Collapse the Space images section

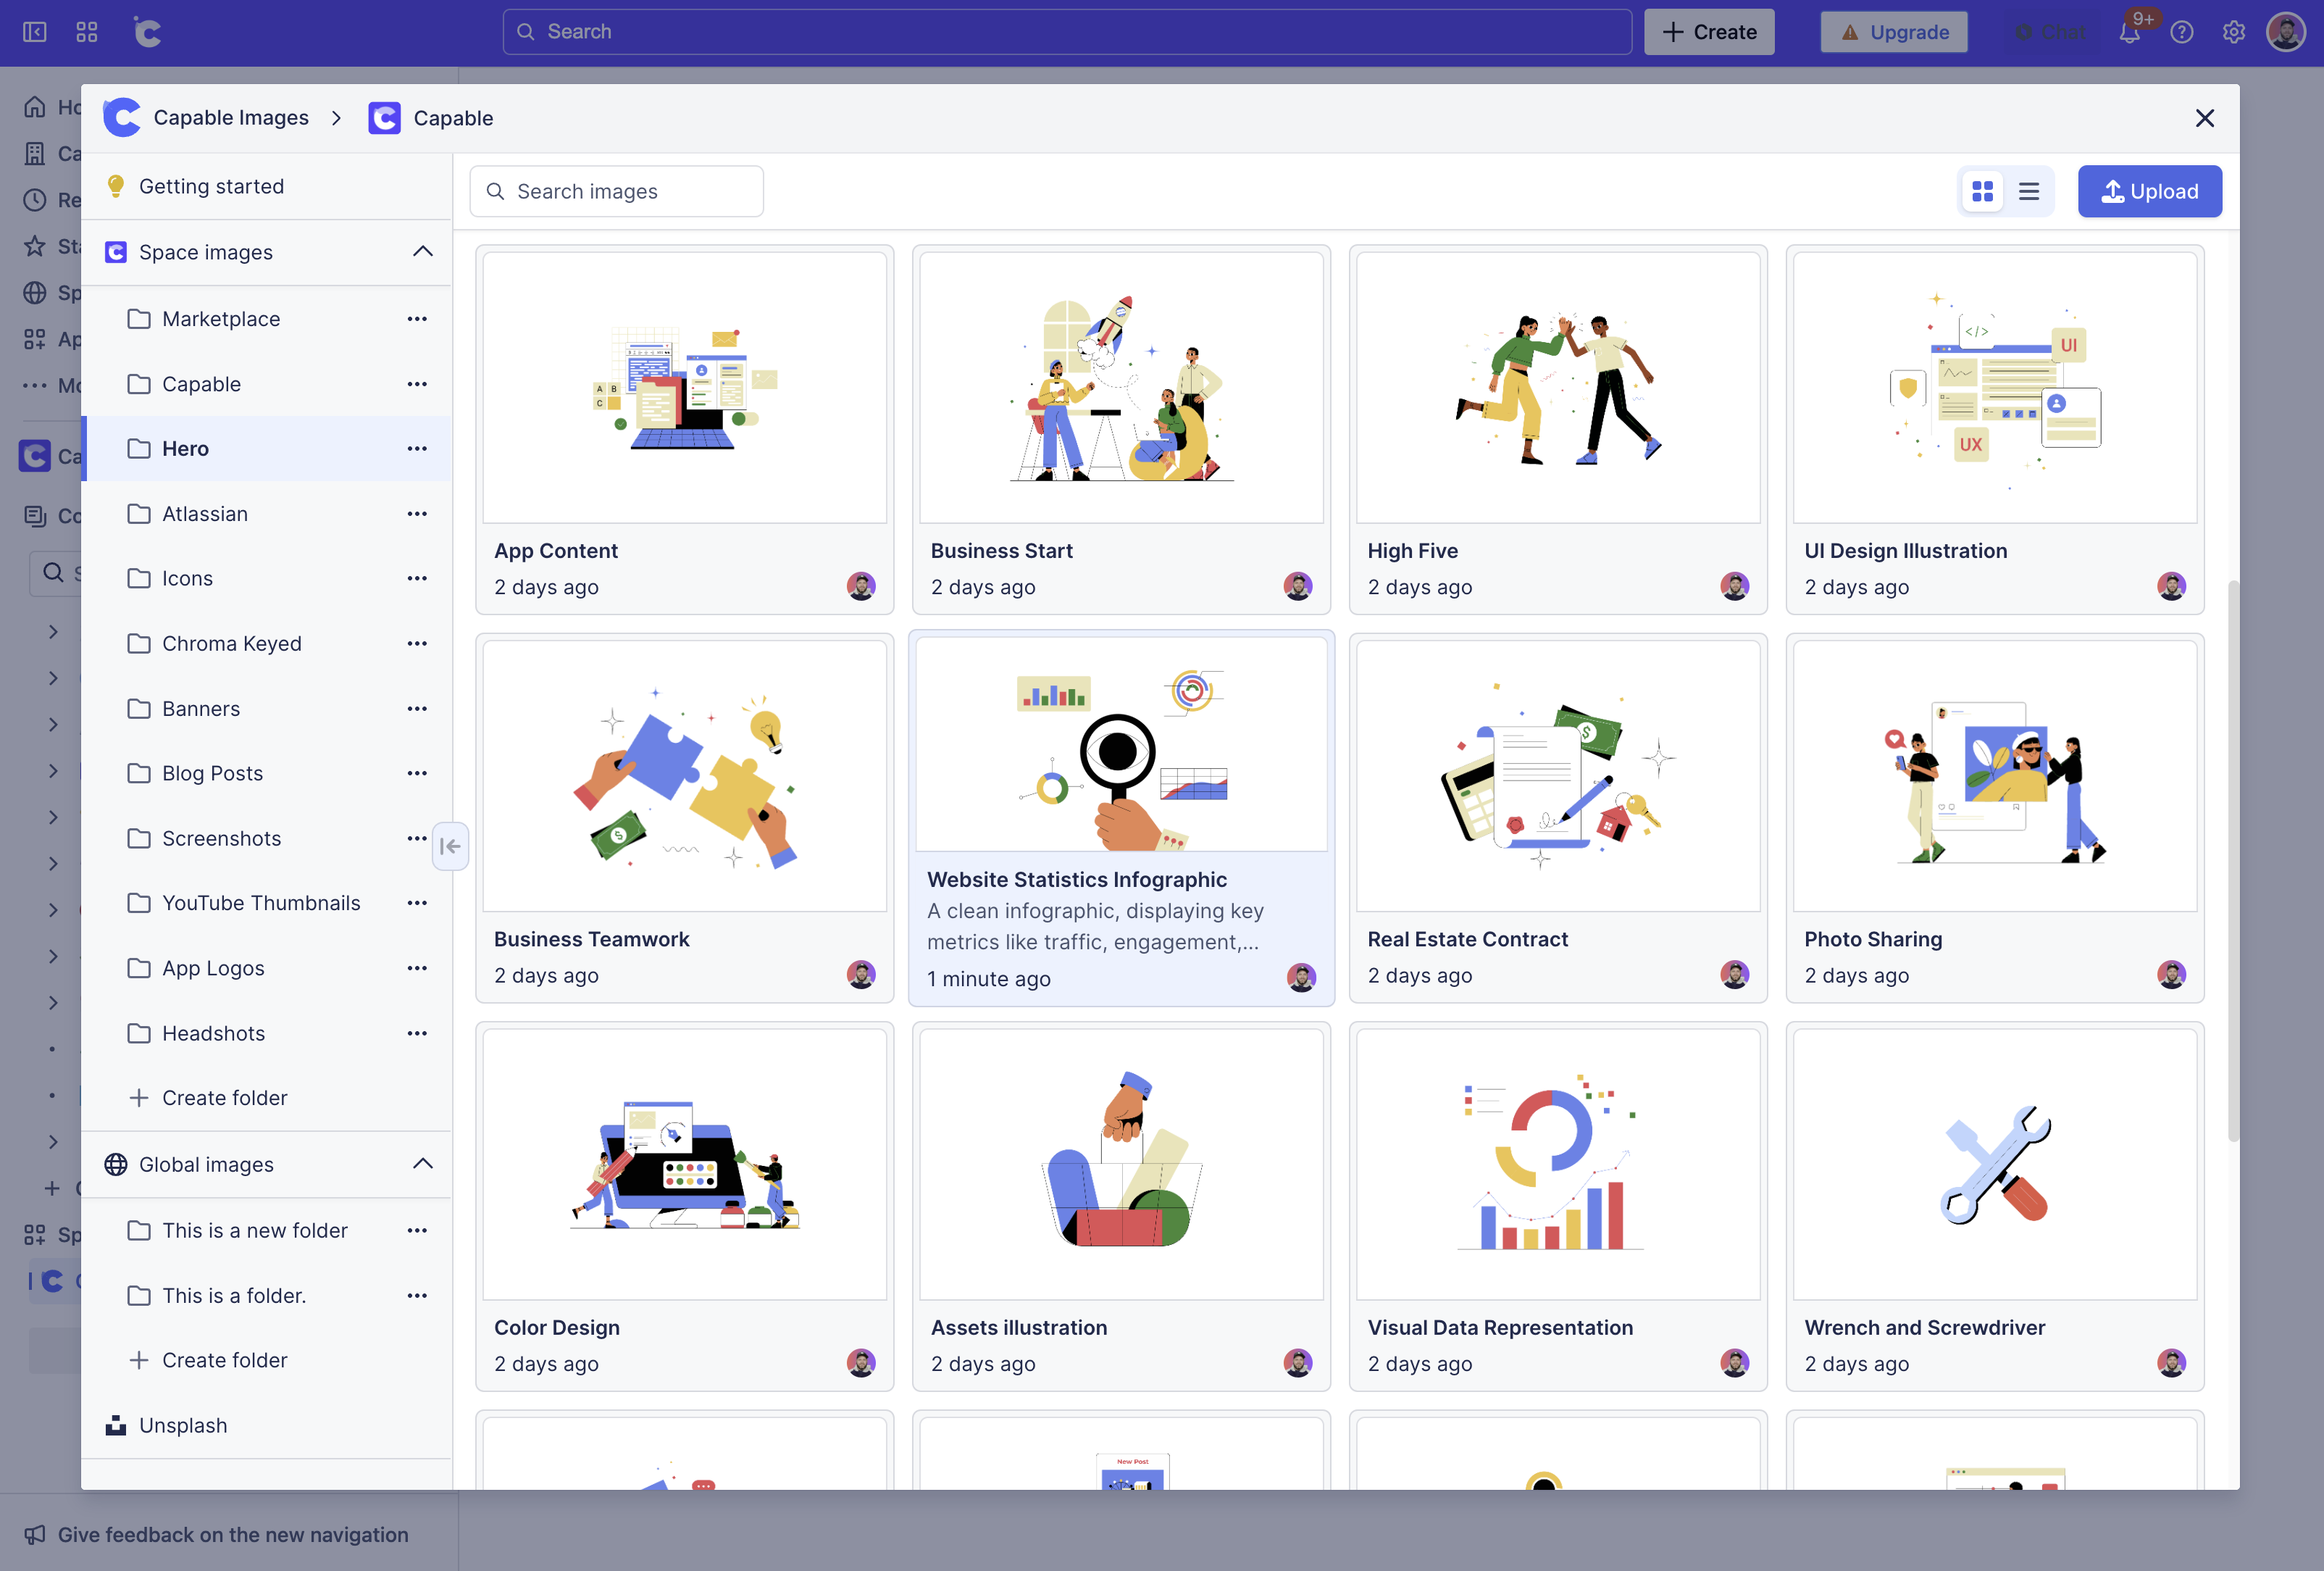coord(423,252)
